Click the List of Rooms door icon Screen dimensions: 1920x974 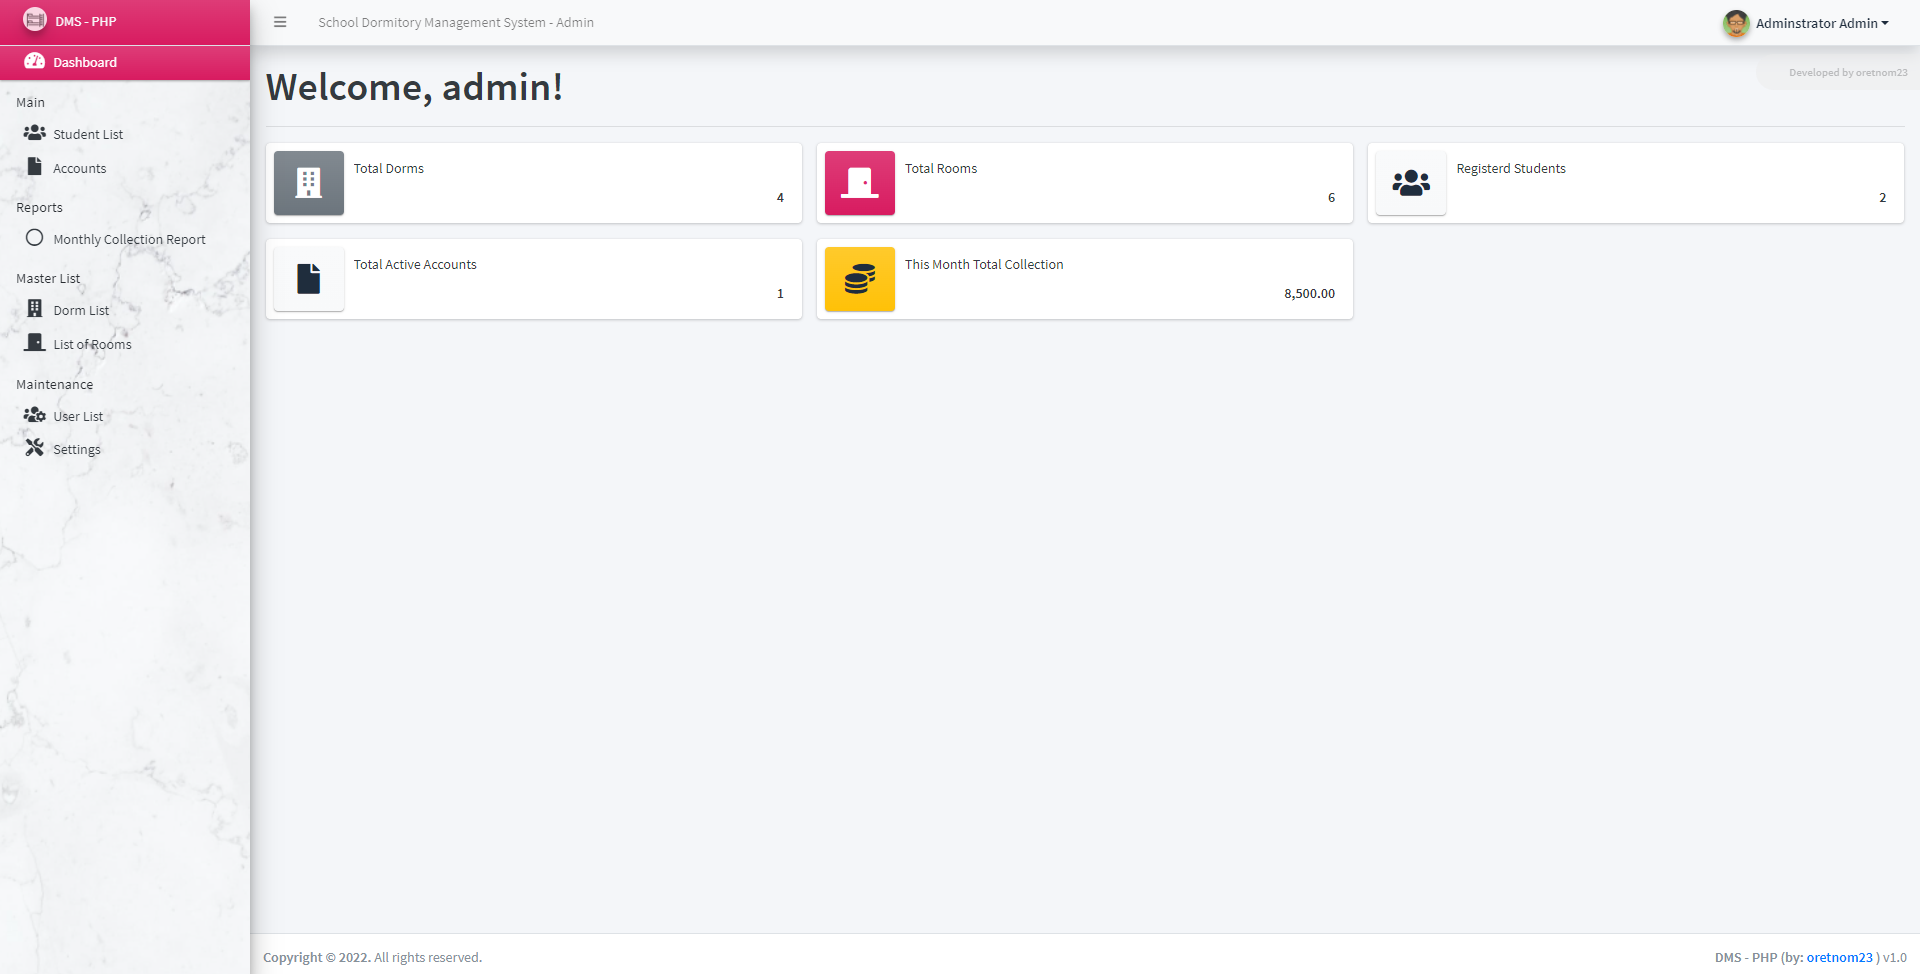point(35,343)
